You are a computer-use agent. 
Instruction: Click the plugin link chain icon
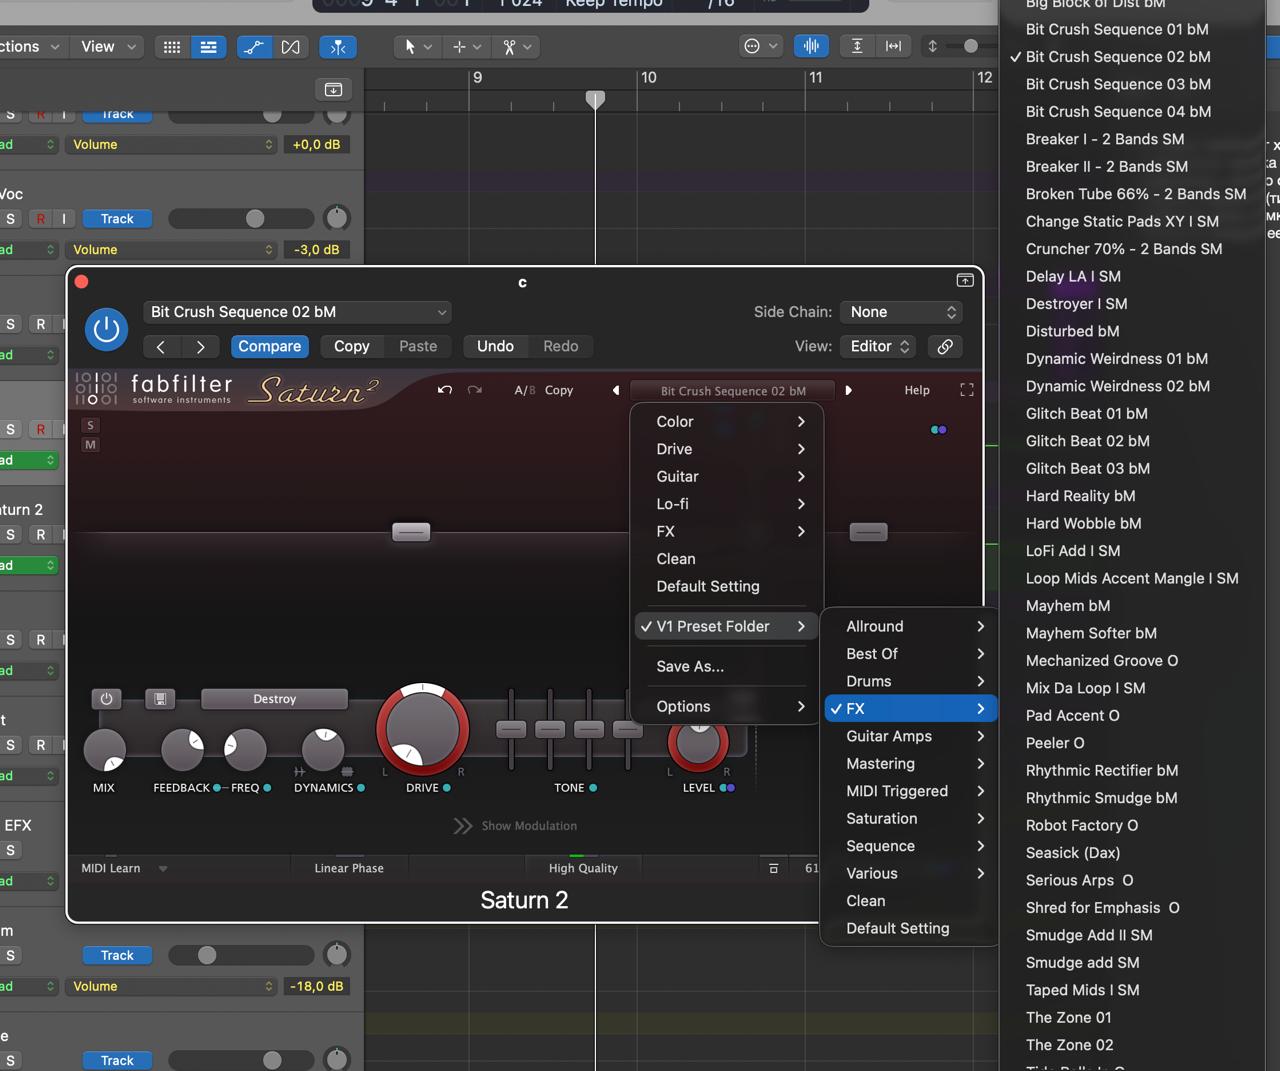945,346
